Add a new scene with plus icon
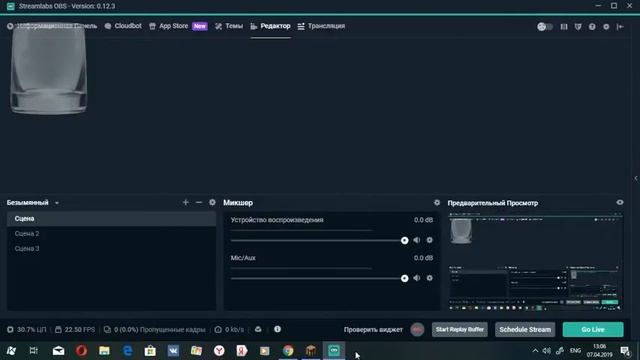640x360 pixels. [x=186, y=202]
